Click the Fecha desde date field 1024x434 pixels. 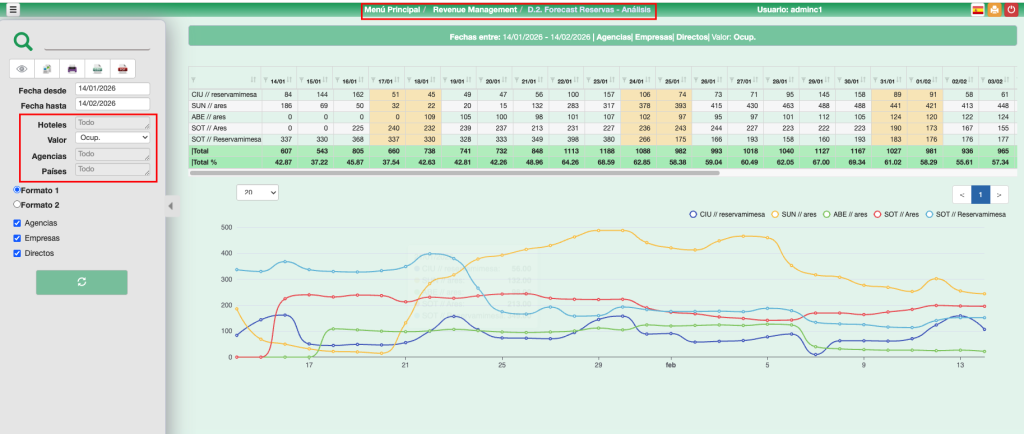(x=112, y=89)
